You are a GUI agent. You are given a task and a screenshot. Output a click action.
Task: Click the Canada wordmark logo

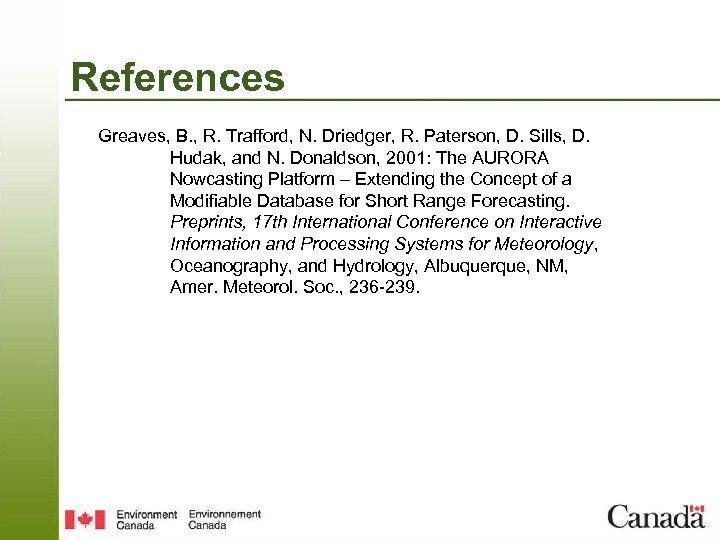coord(656,517)
